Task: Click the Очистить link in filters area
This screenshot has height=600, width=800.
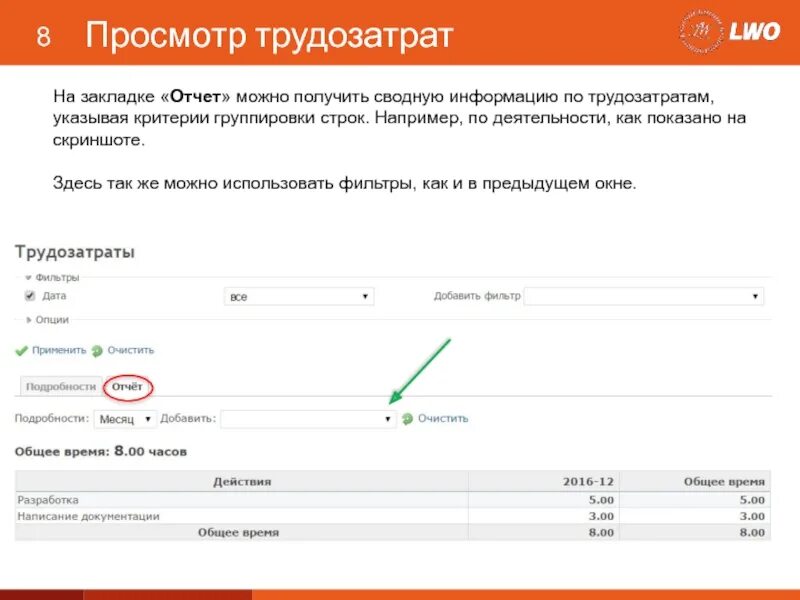Action: click(130, 351)
